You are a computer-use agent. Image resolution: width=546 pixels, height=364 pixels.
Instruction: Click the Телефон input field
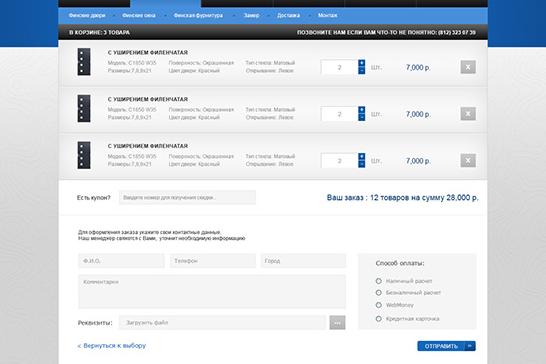(213, 261)
